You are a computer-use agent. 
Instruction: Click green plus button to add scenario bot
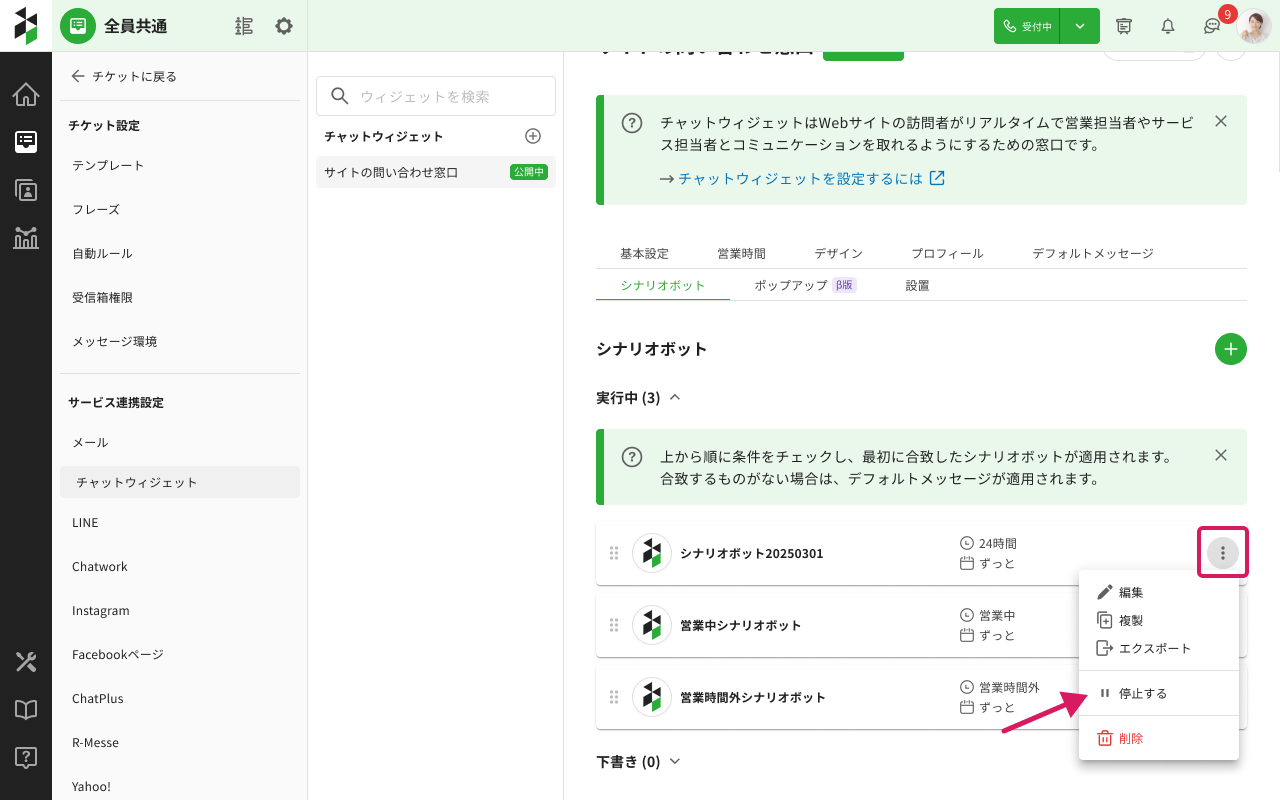coord(1230,349)
